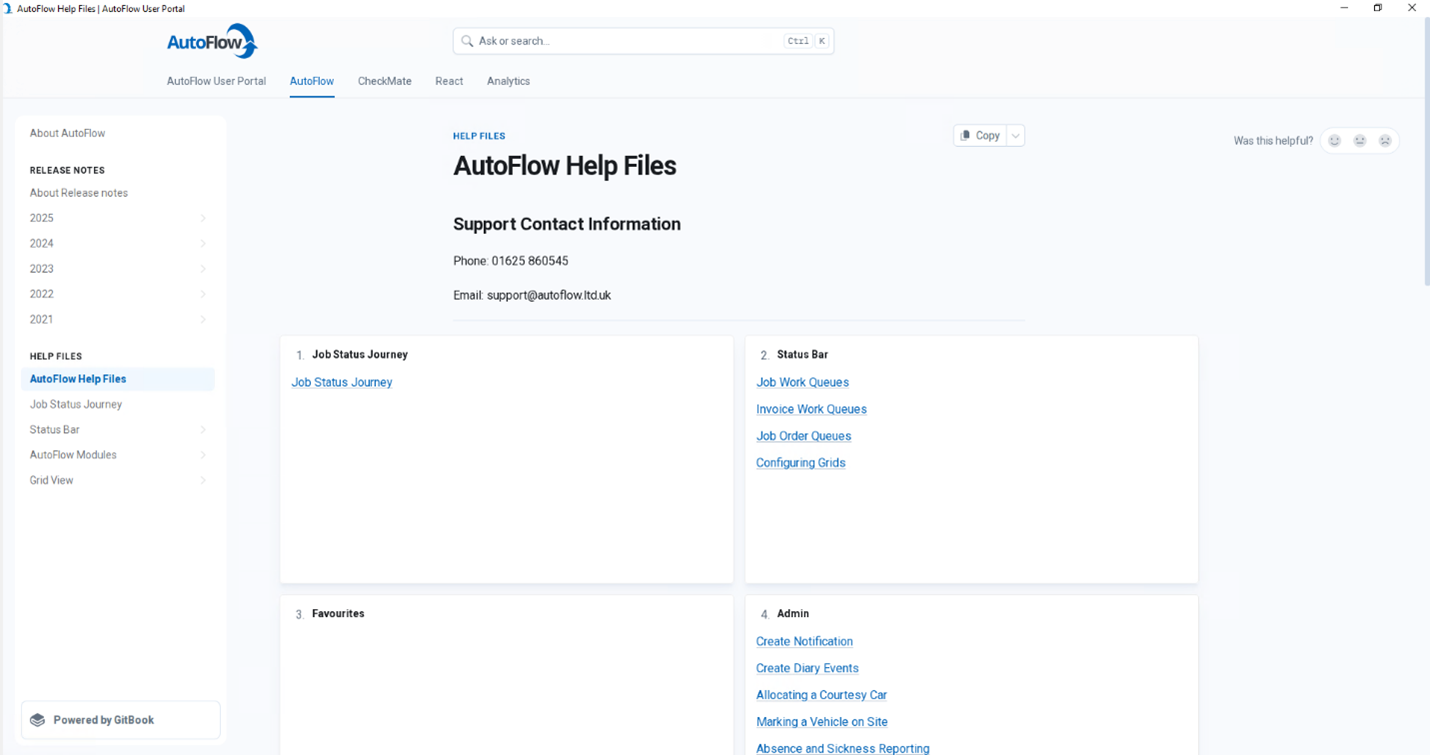
Task: Open the AutoFlow Modules sidebar entry
Action: 73,455
